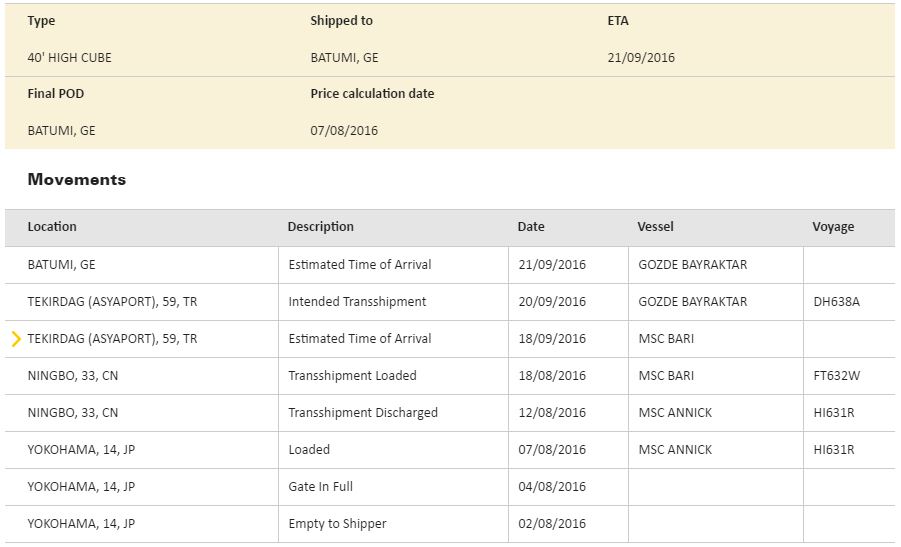901x547 pixels.
Task: Select the Gate In Full row description
Action: (320, 487)
